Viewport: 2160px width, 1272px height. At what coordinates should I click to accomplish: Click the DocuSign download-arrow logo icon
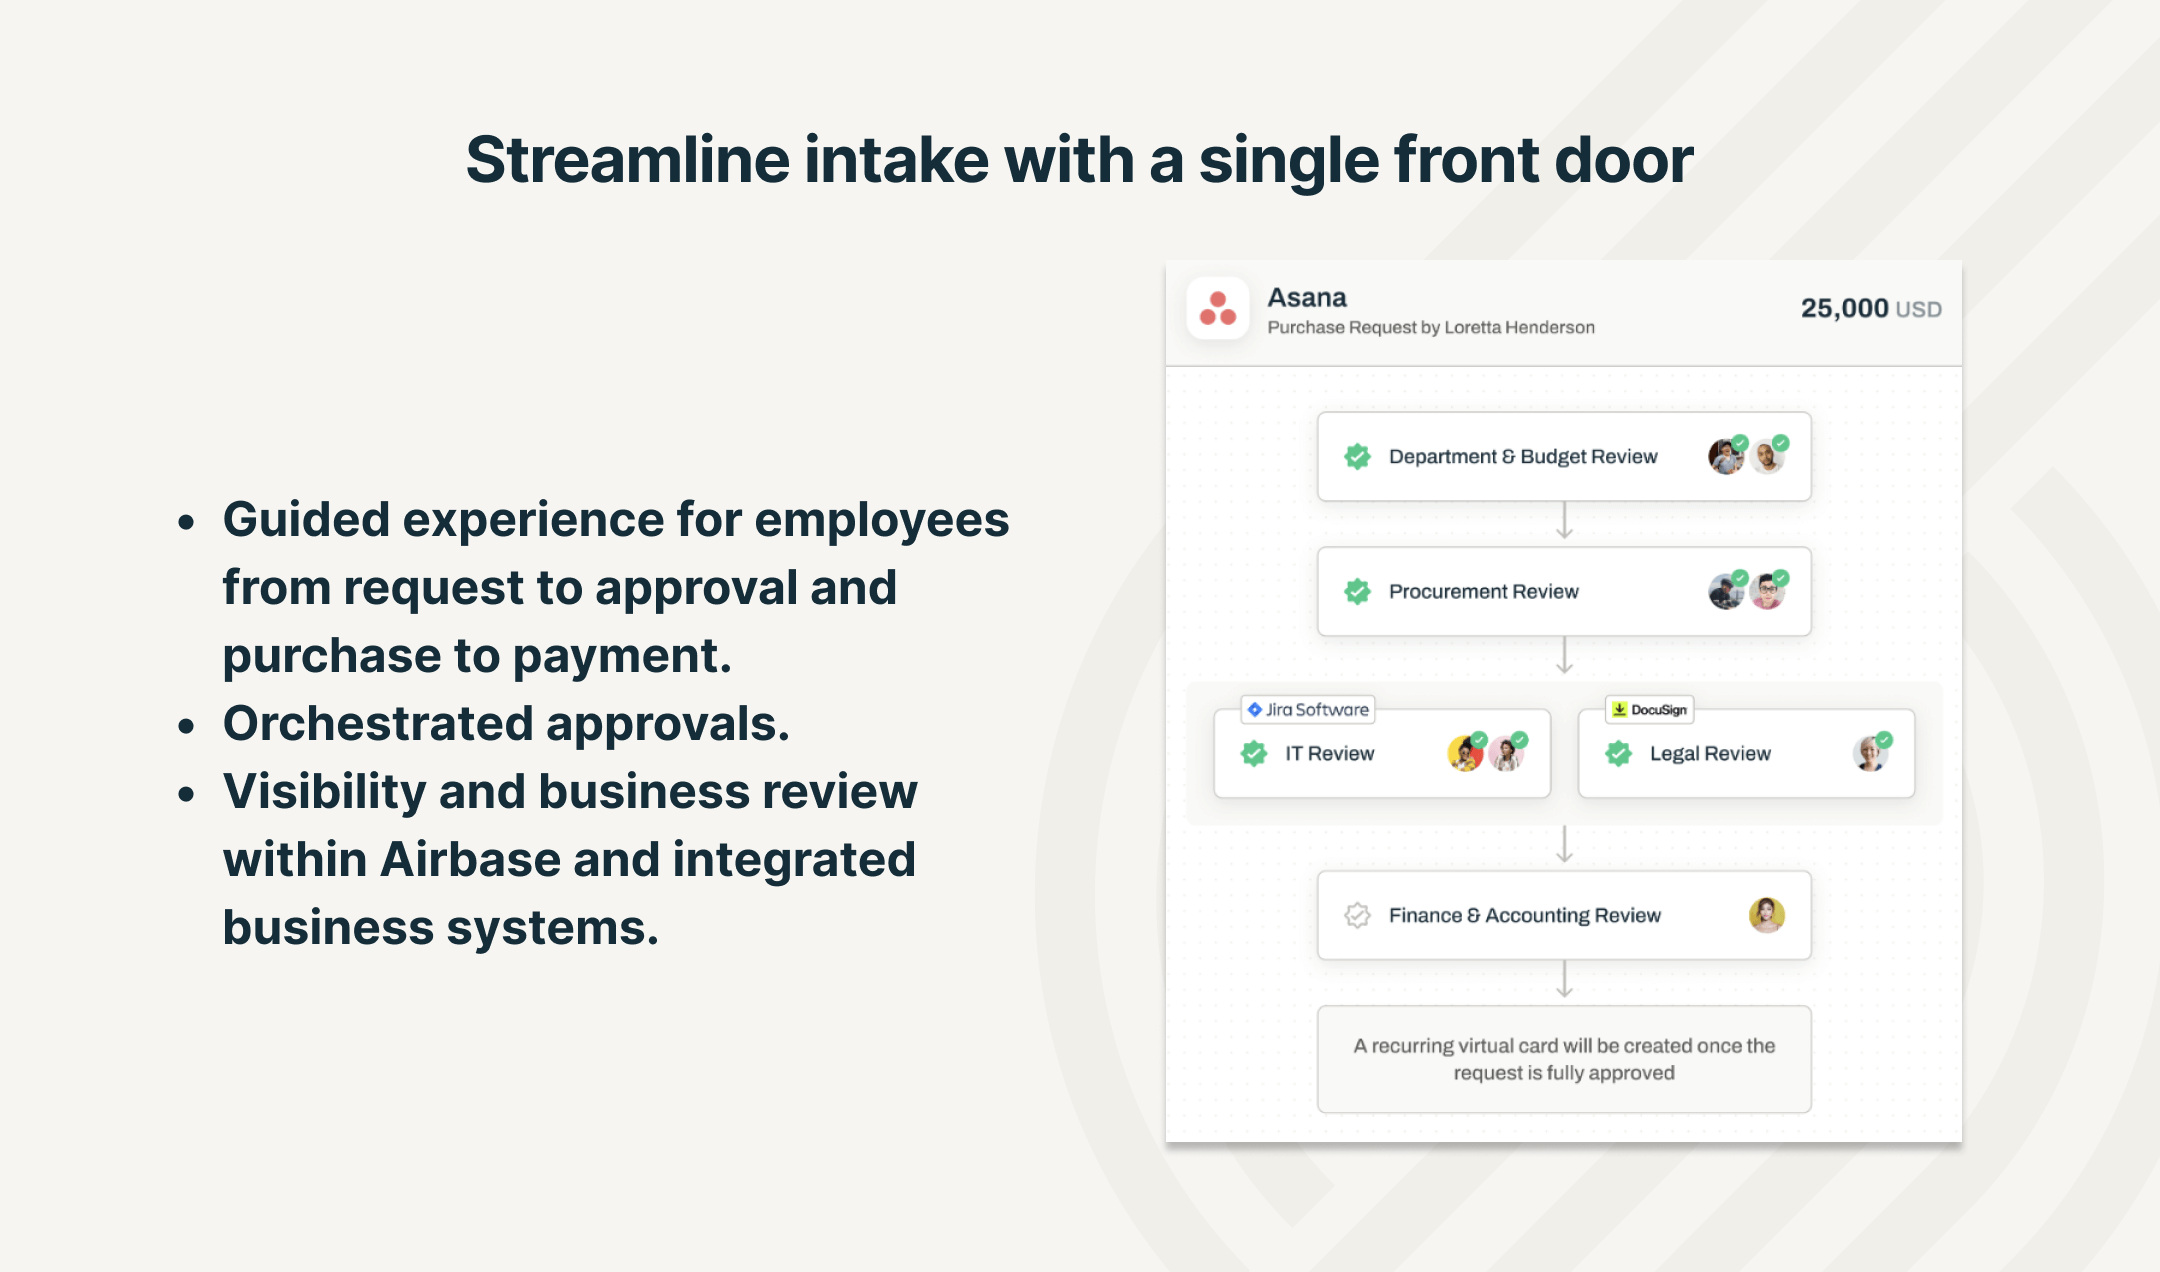[1619, 709]
